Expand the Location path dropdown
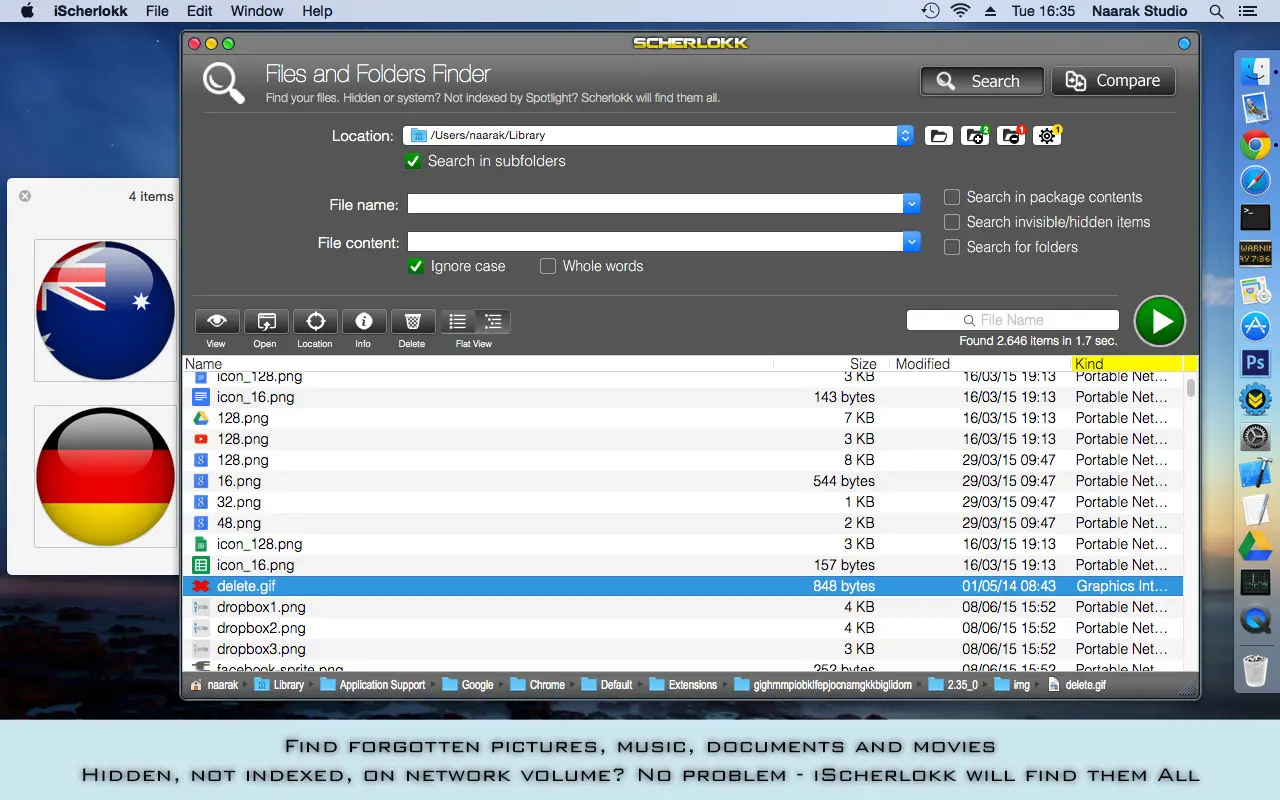 tap(905, 135)
